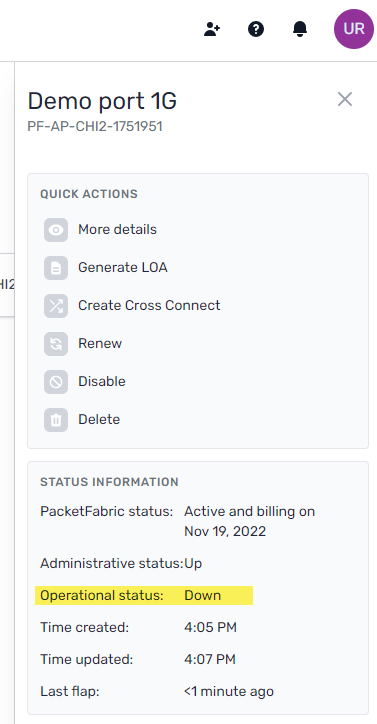
Task: Click the port ID PF-AP-CHI2-1751951
Action: [95, 127]
